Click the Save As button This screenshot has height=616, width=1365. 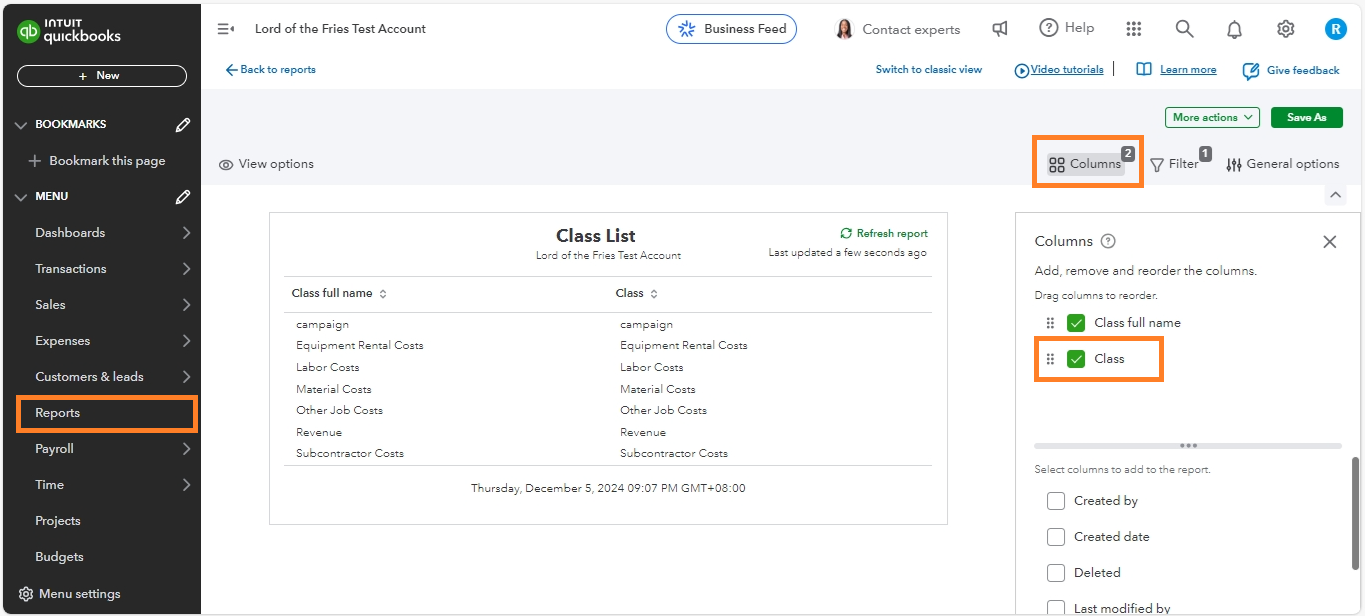pos(1306,118)
